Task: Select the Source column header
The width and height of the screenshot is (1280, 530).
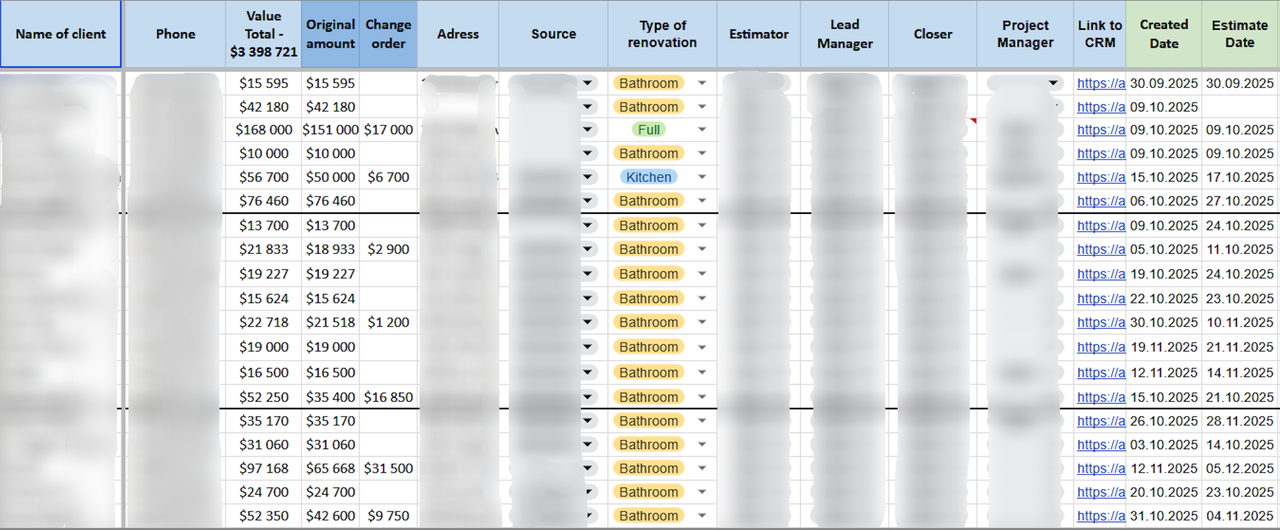Action: pos(554,34)
